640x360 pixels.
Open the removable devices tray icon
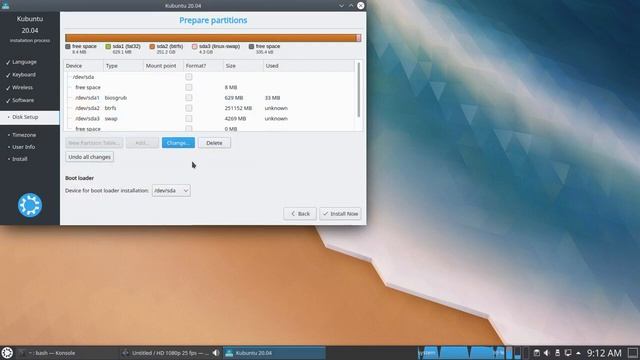tap(557, 353)
